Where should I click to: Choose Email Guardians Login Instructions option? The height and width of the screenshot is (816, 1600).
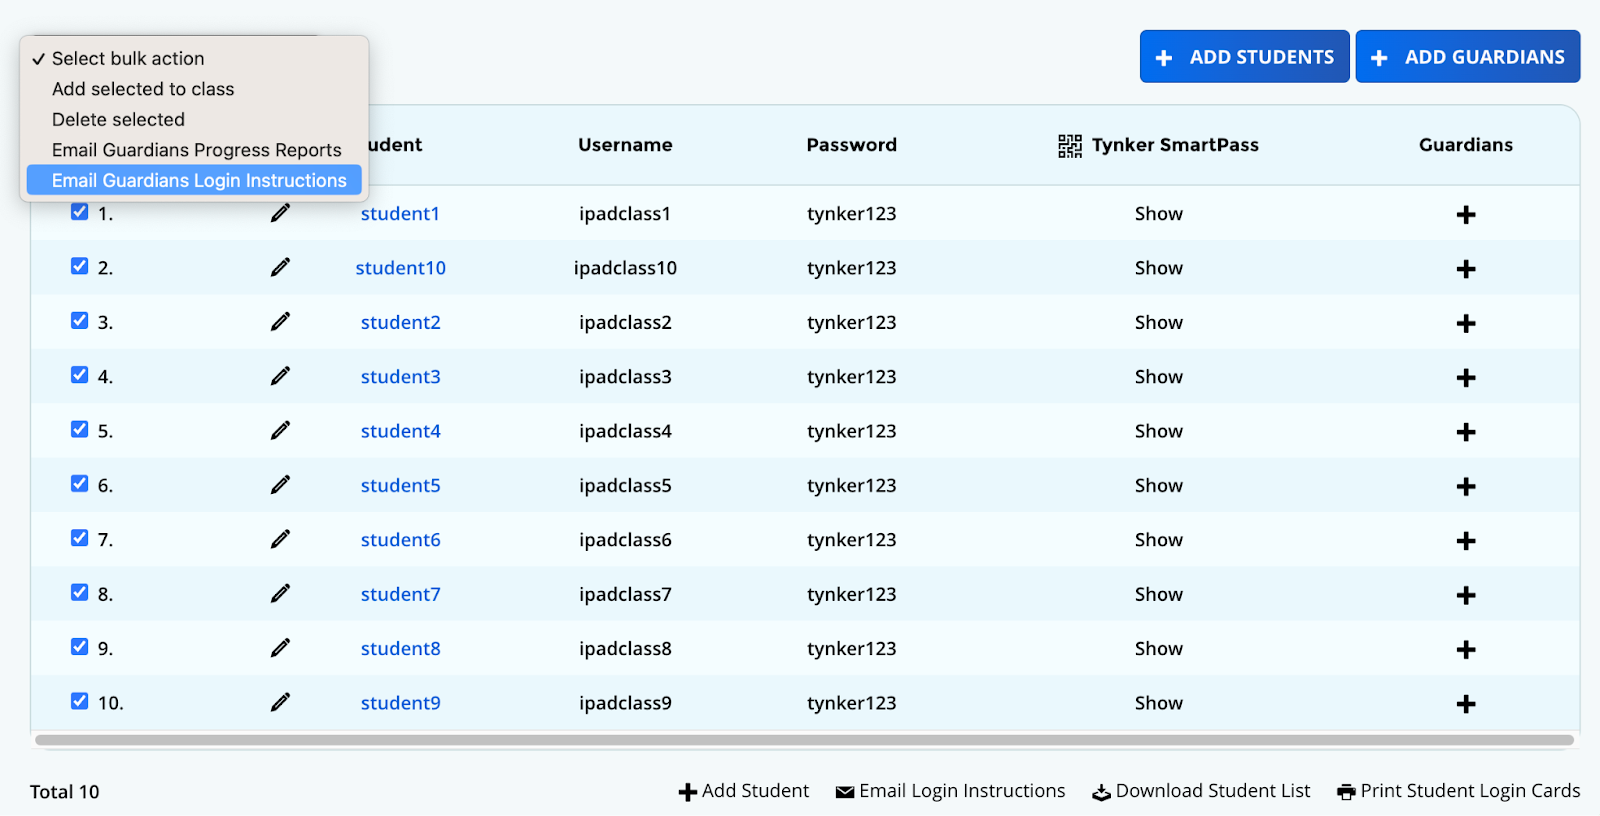199,181
